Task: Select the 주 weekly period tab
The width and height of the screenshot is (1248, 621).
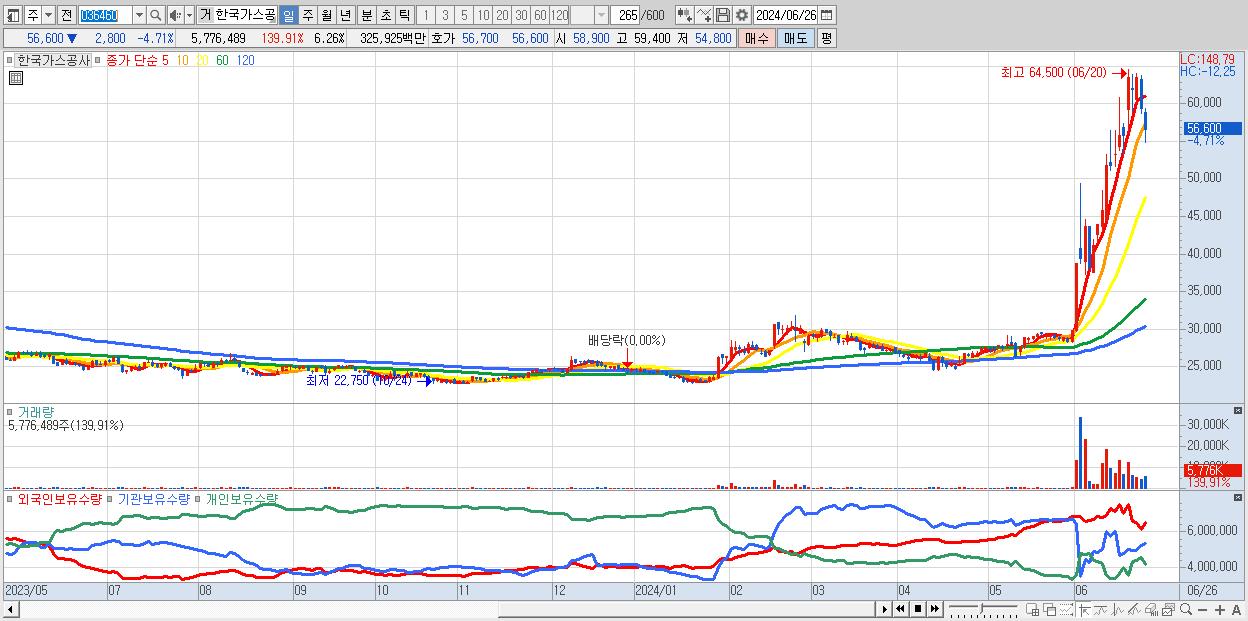Action: click(307, 15)
